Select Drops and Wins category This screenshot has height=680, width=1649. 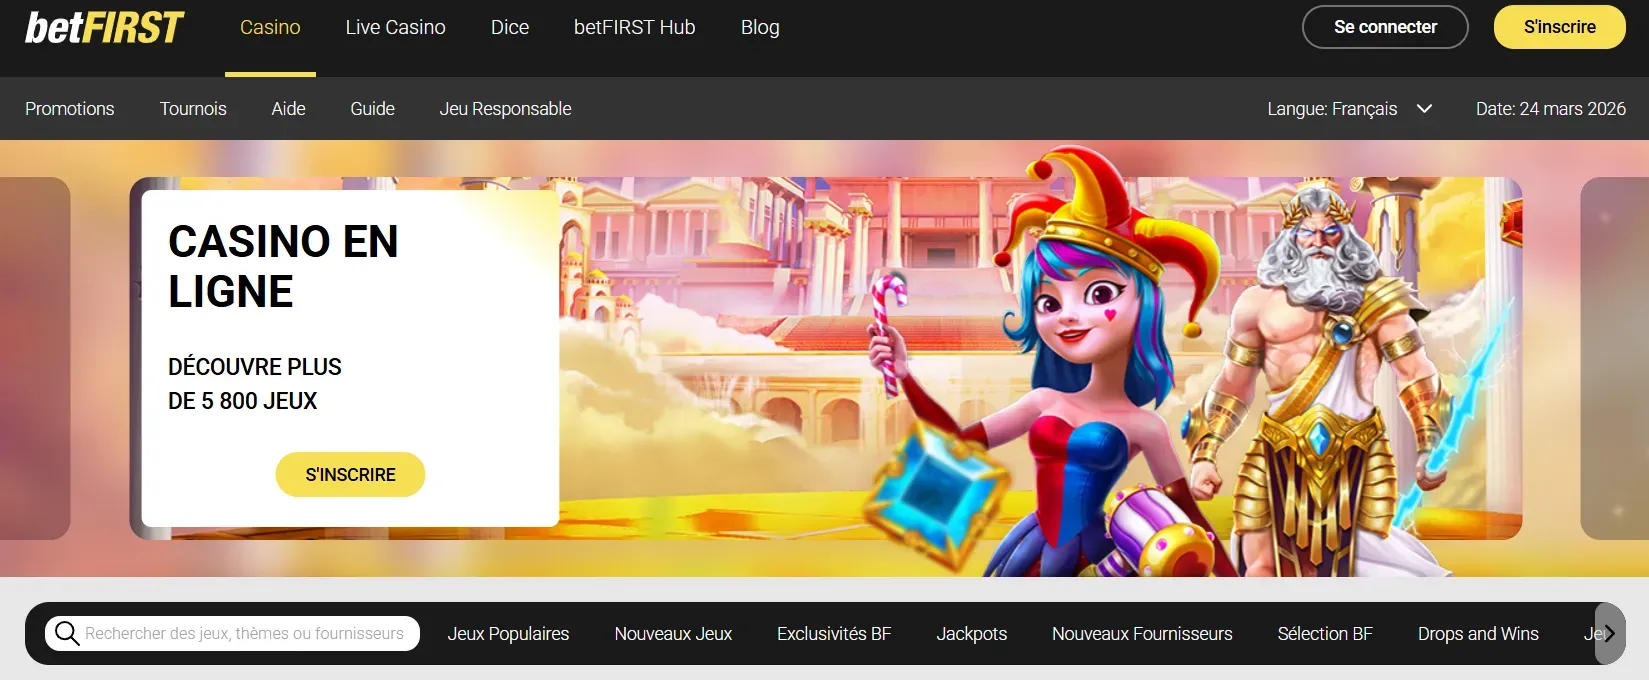1478,634
